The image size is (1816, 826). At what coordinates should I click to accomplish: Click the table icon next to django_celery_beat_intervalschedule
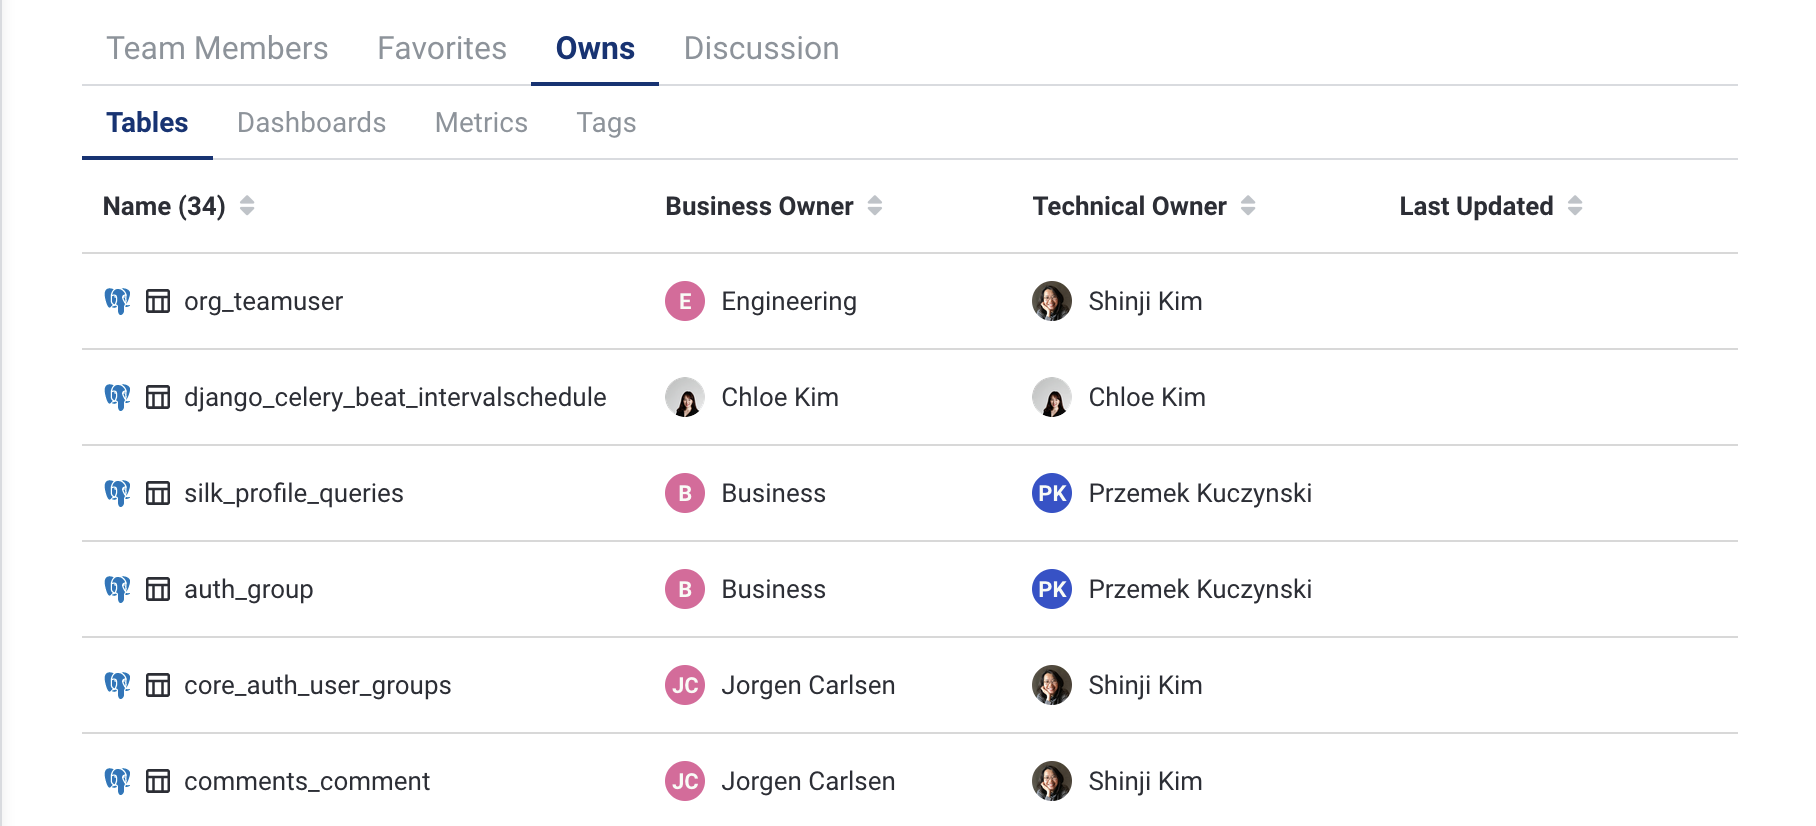click(158, 397)
